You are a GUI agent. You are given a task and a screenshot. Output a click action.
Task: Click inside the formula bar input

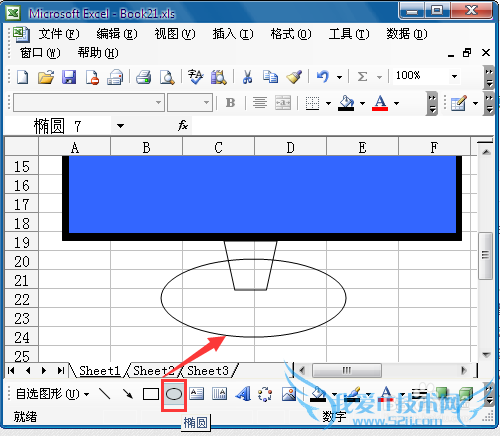[342, 126]
